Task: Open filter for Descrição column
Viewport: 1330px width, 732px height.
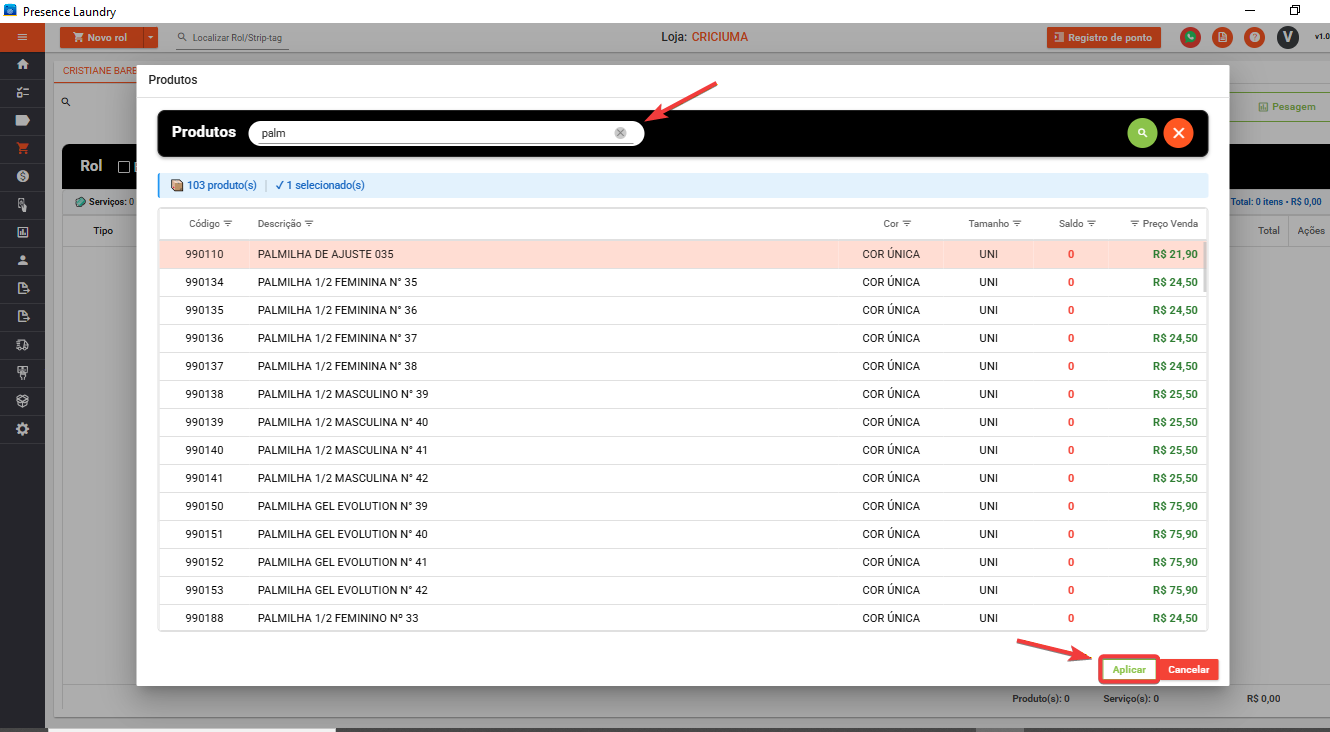Action: (309, 223)
